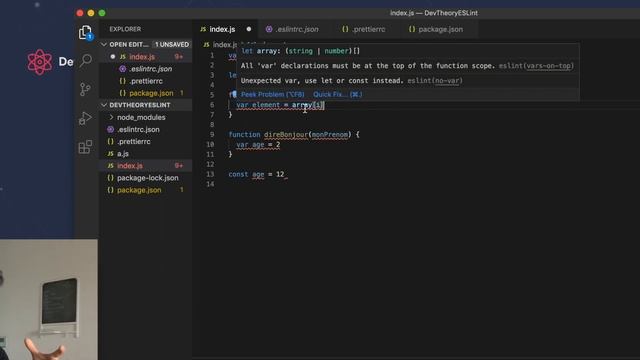The height and width of the screenshot is (360, 640).
Task: Click the 1 UNSAVED badge
Action: coord(172,44)
